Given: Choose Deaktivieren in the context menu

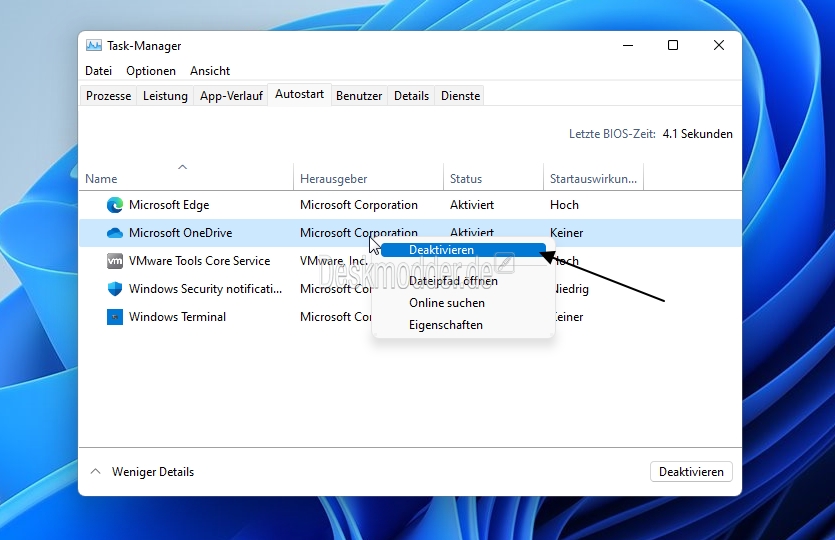Looking at the screenshot, I should tap(463, 250).
